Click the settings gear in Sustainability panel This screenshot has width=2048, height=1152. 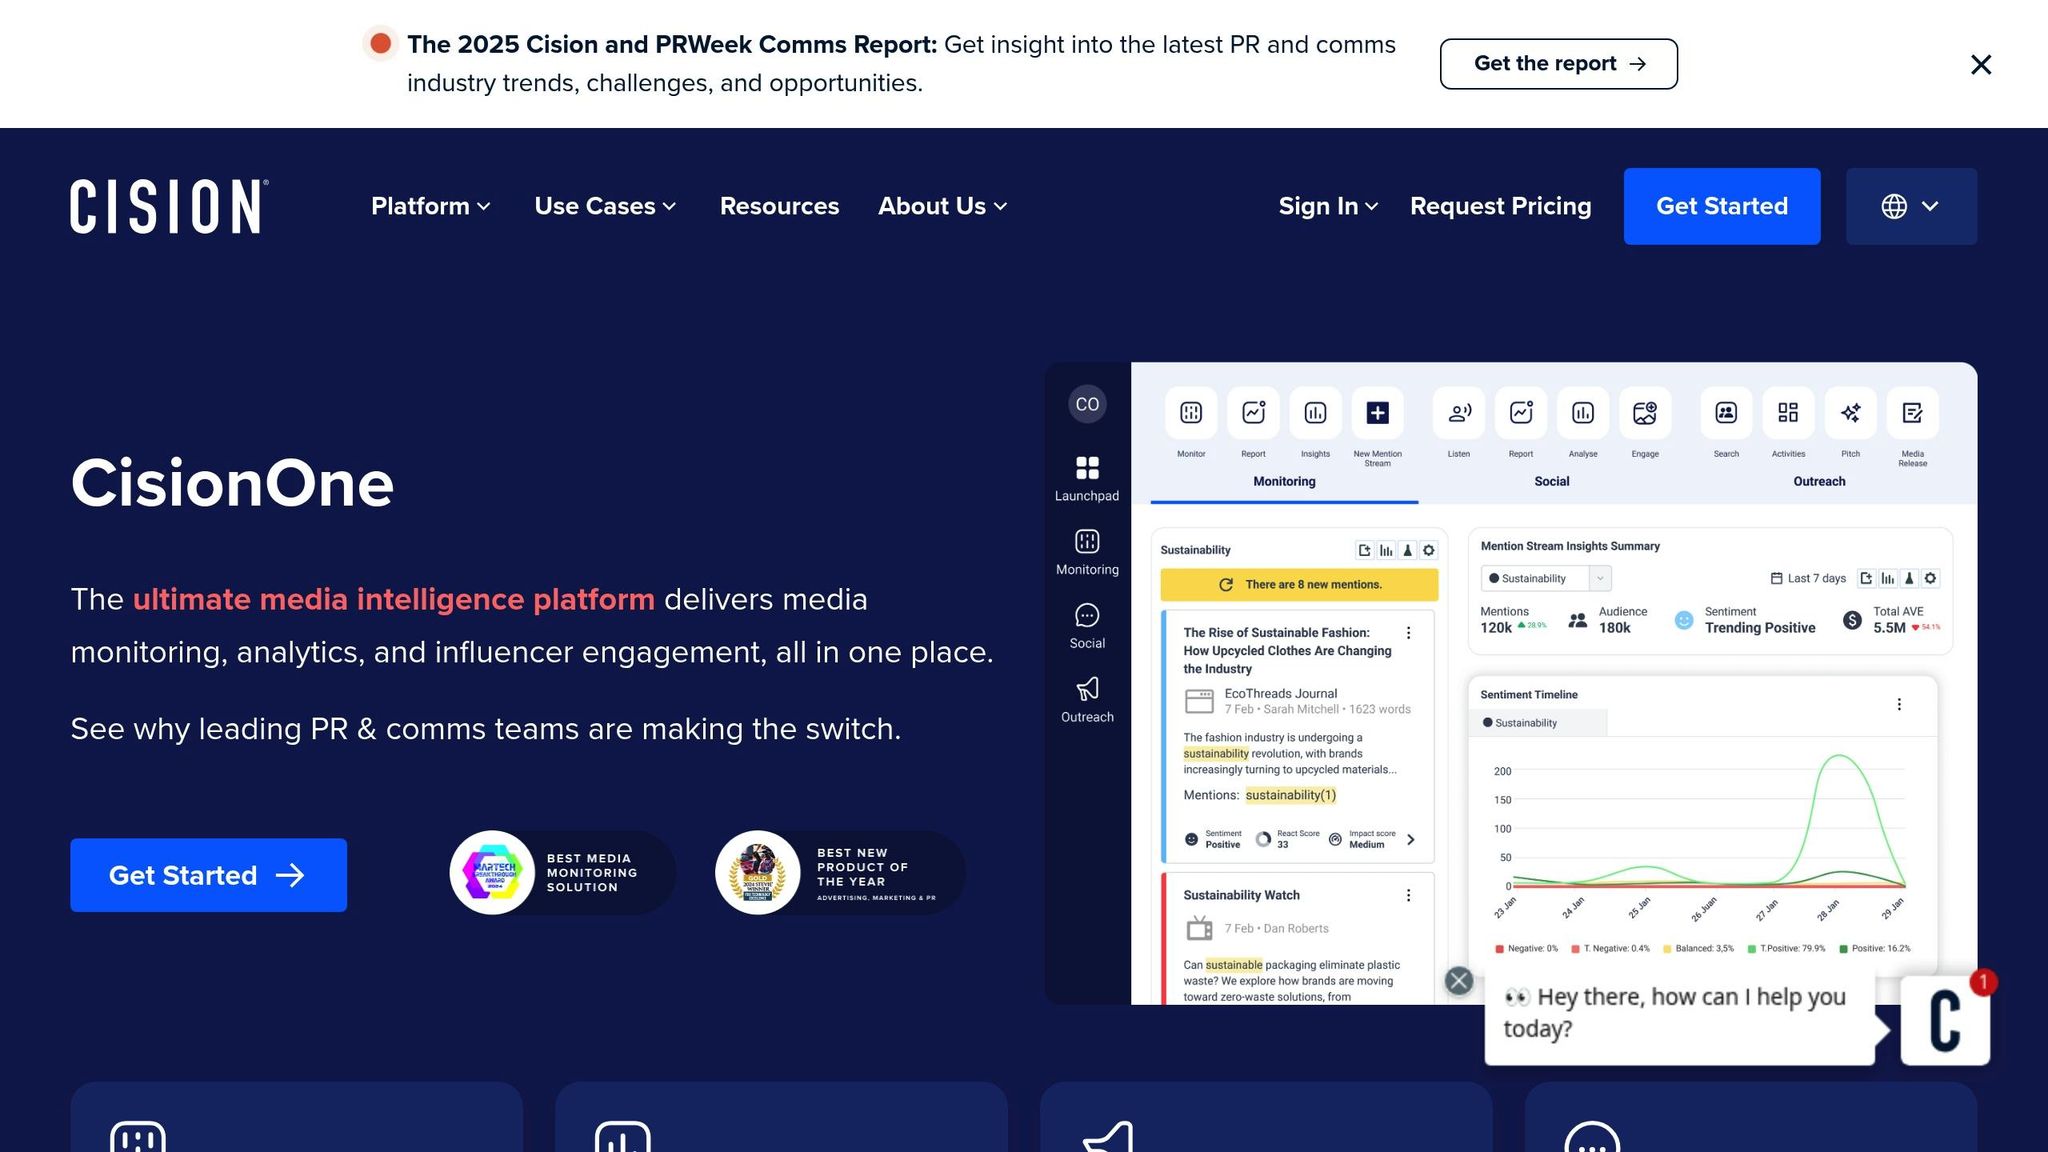(1429, 550)
